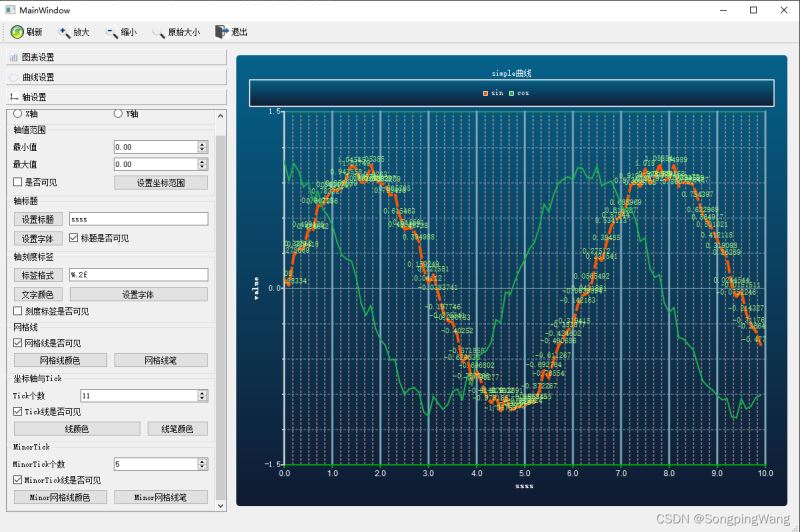Click the green Refresh (刷新) toolbar icon

pos(17,32)
